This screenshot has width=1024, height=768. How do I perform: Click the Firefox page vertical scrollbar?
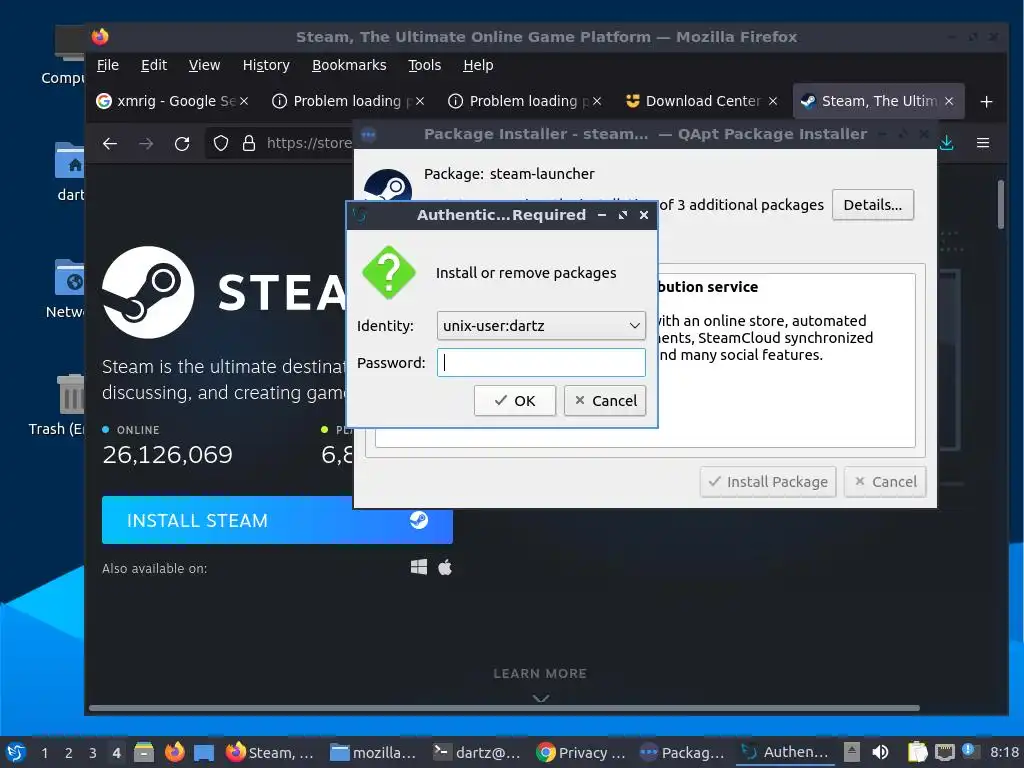click(1000, 204)
